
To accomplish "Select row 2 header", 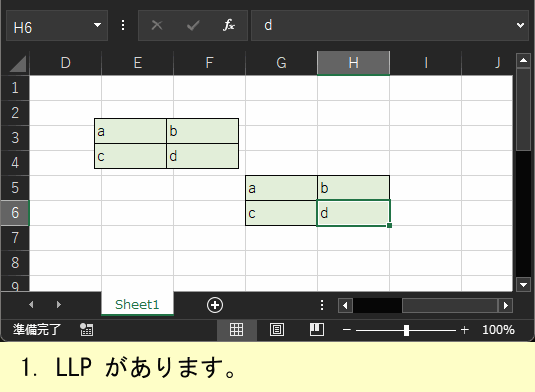I will pos(15,113).
